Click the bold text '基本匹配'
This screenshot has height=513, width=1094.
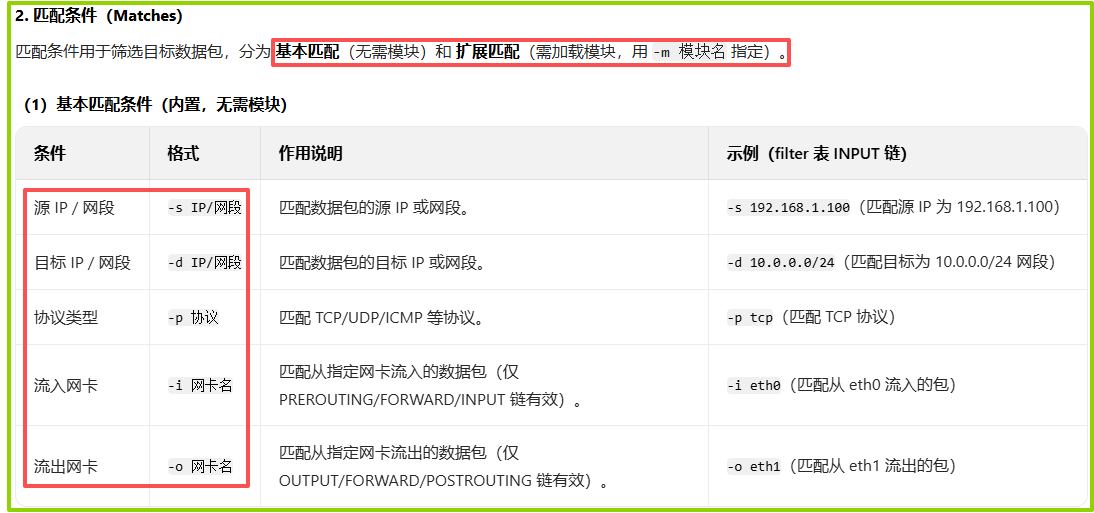(x=307, y=52)
